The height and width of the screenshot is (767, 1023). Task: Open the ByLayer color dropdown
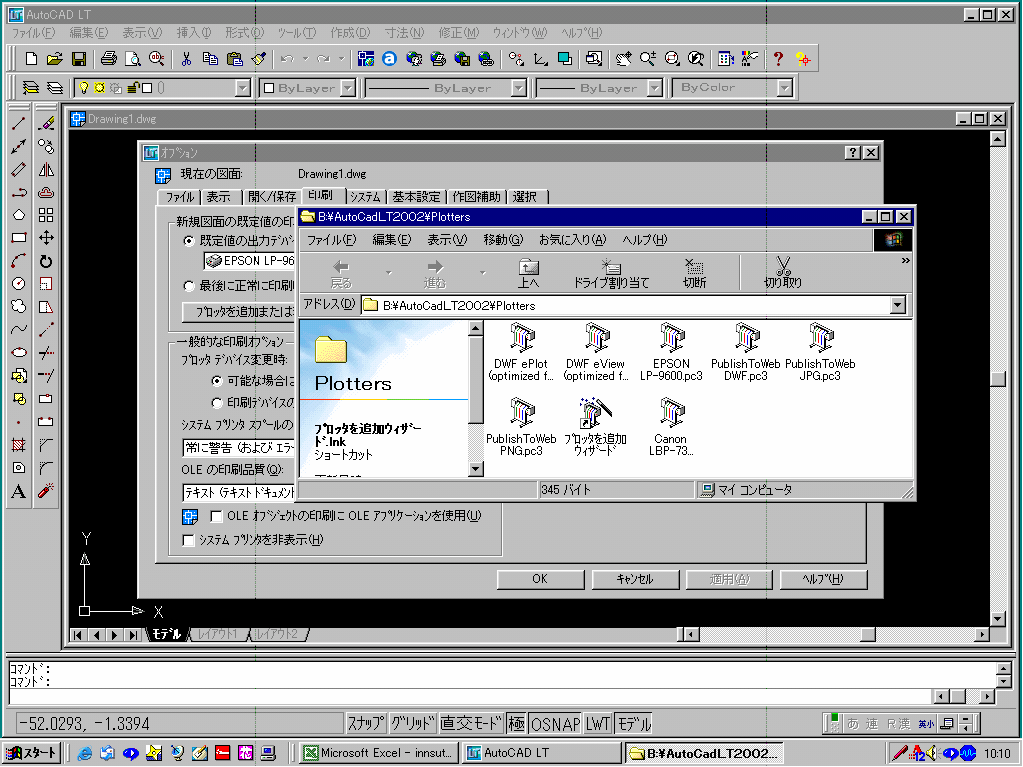click(348, 88)
